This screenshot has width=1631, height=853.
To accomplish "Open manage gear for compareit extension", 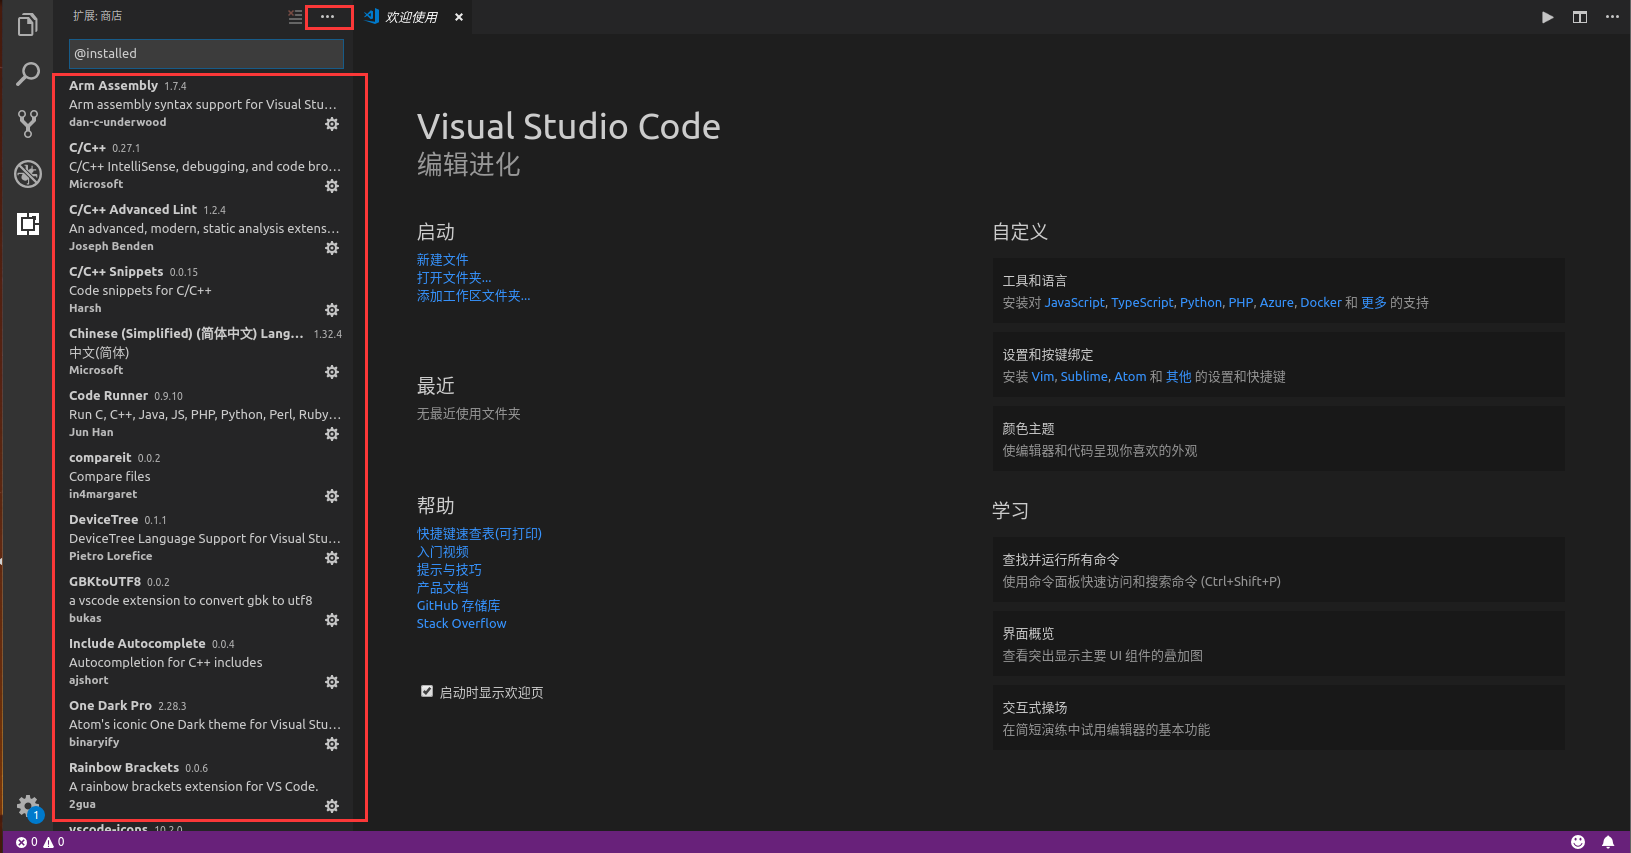I will 332,496.
